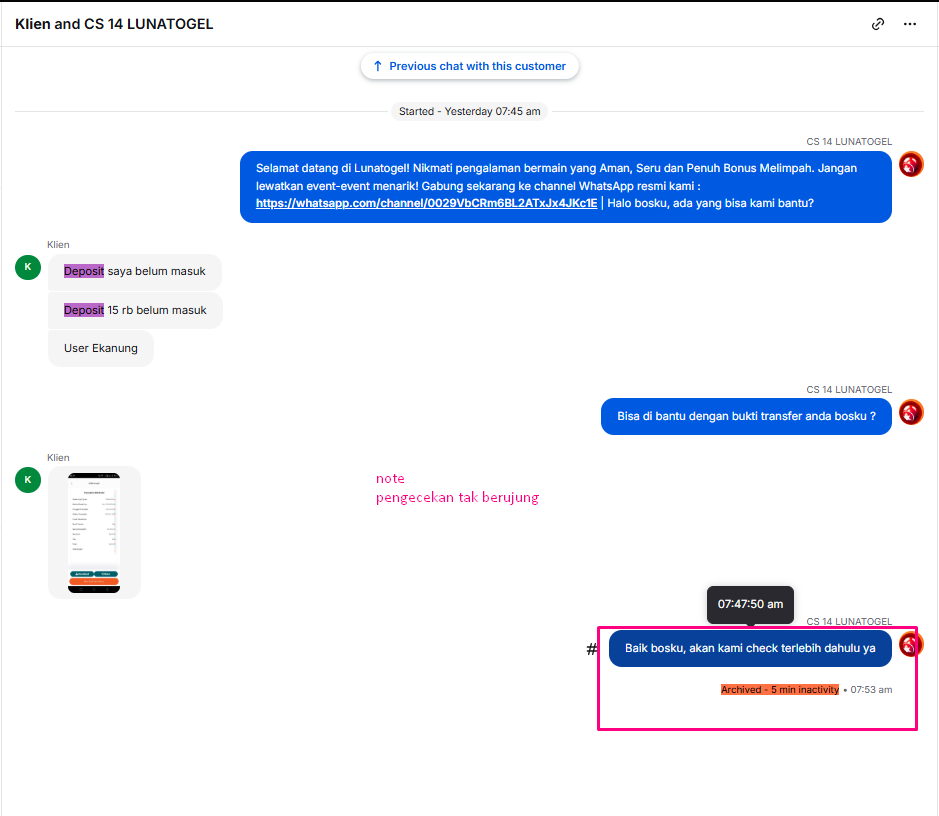Select message 'Bisa di bantu dengan bukti transfer'
The height and width of the screenshot is (816, 939).
coord(746,416)
